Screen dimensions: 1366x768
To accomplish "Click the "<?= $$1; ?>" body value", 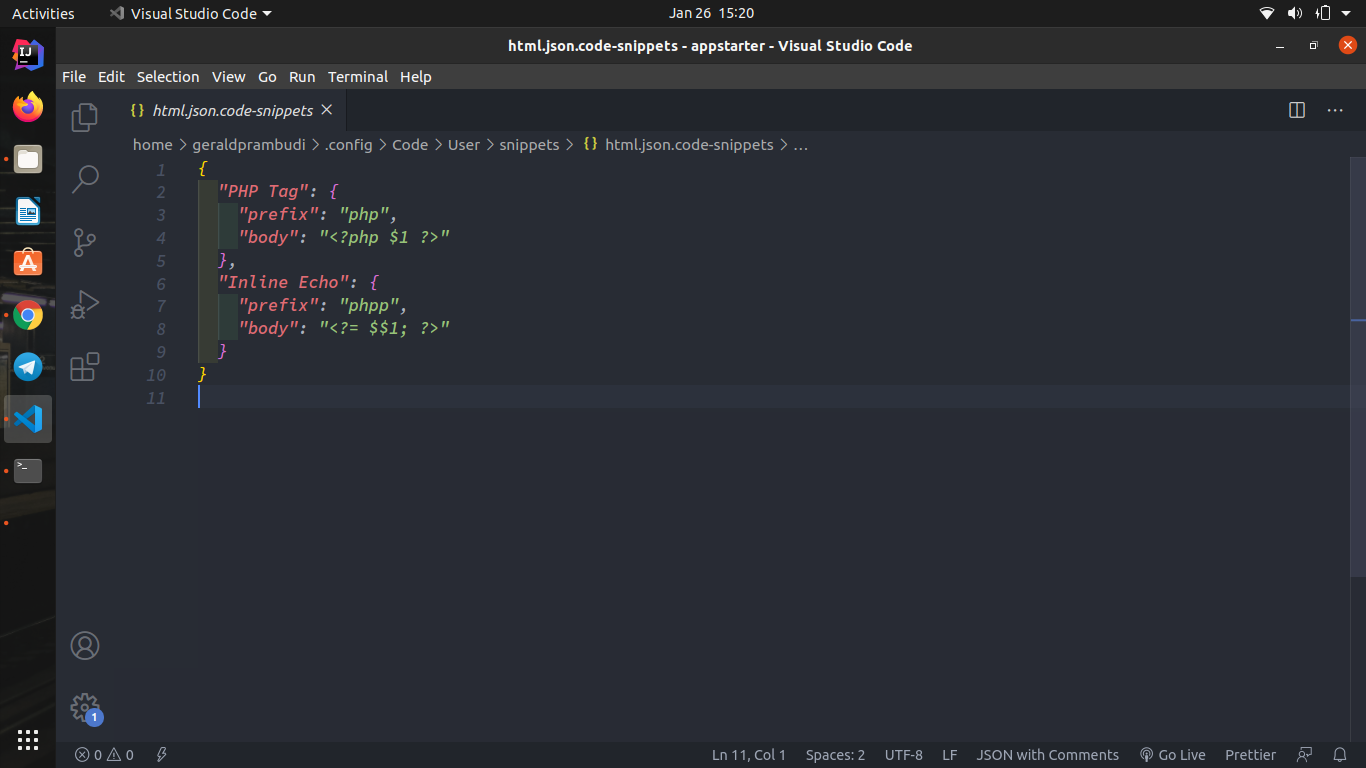I will [385, 329].
